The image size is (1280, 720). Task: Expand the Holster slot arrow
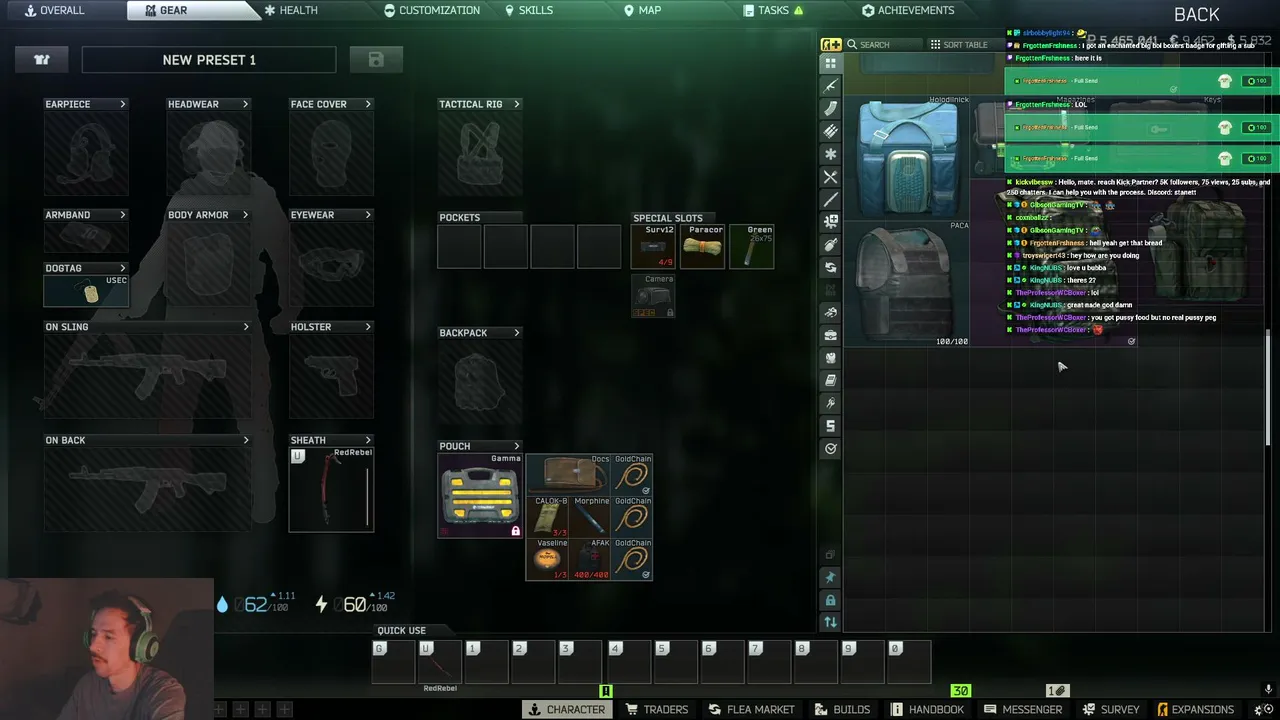pyautogui.click(x=368, y=327)
